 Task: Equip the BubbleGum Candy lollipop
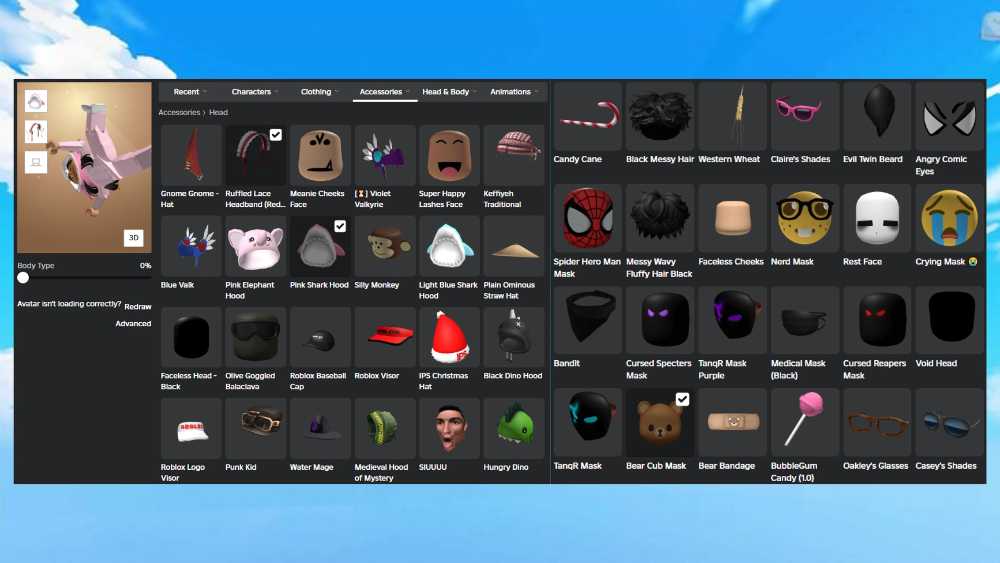(804, 422)
